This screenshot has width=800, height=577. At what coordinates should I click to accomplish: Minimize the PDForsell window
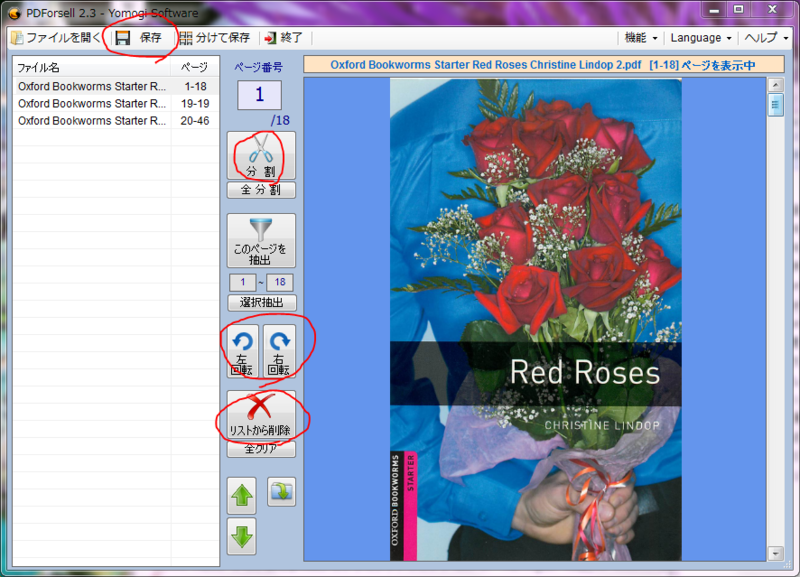pyautogui.click(x=714, y=10)
